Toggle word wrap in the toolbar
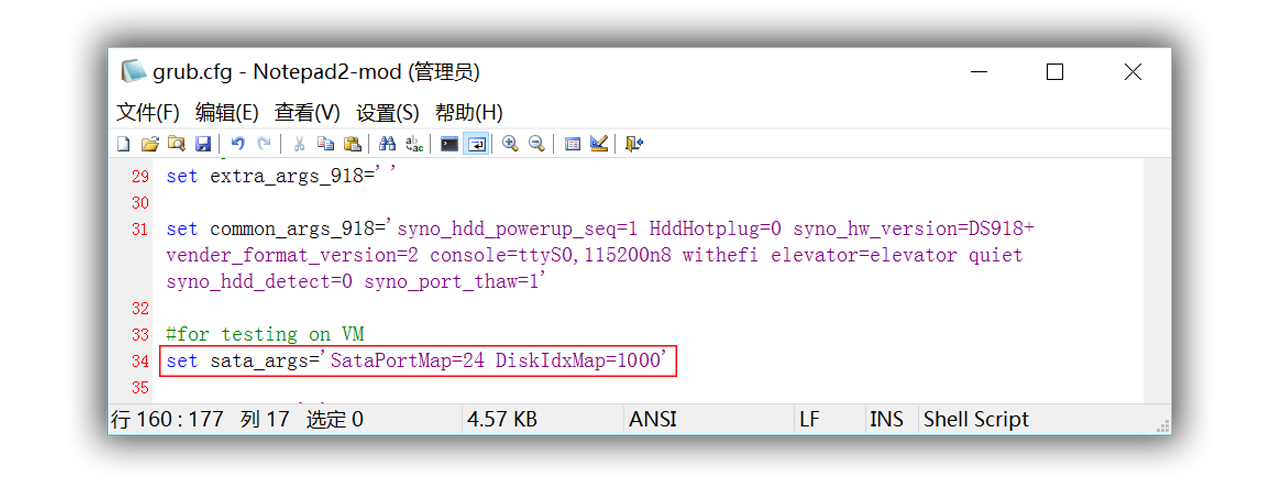The height and width of the screenshot is (480, 1280). coord(477,144)
